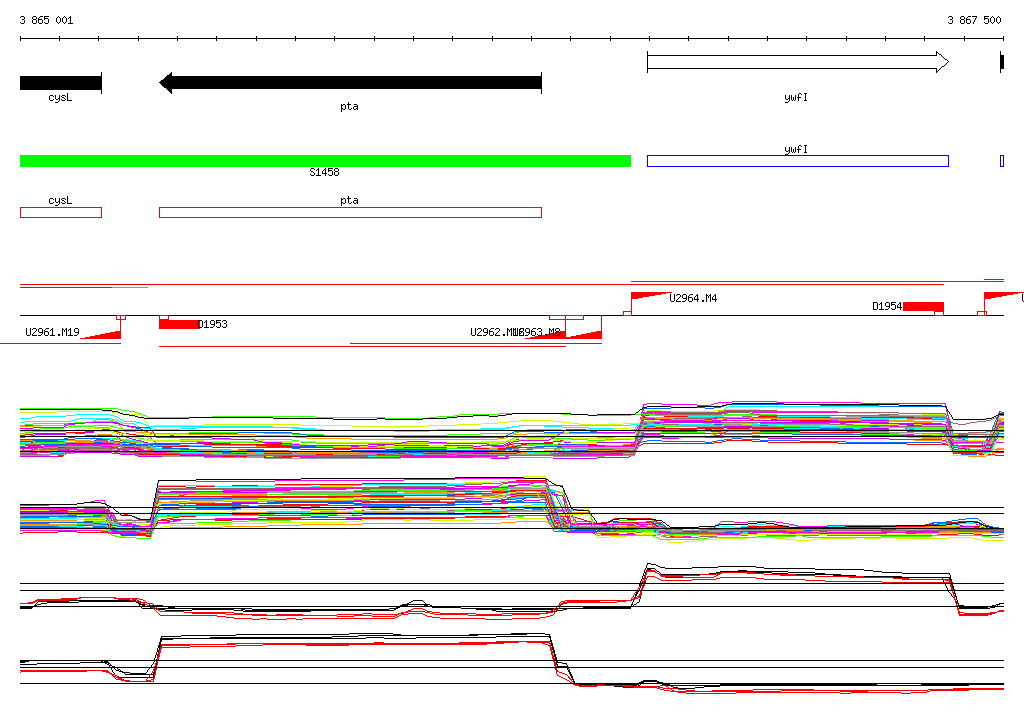1024x714 pixels.
Task: Click the red pta outlined box
Action: pyautogui.click(x=350, y=212)
